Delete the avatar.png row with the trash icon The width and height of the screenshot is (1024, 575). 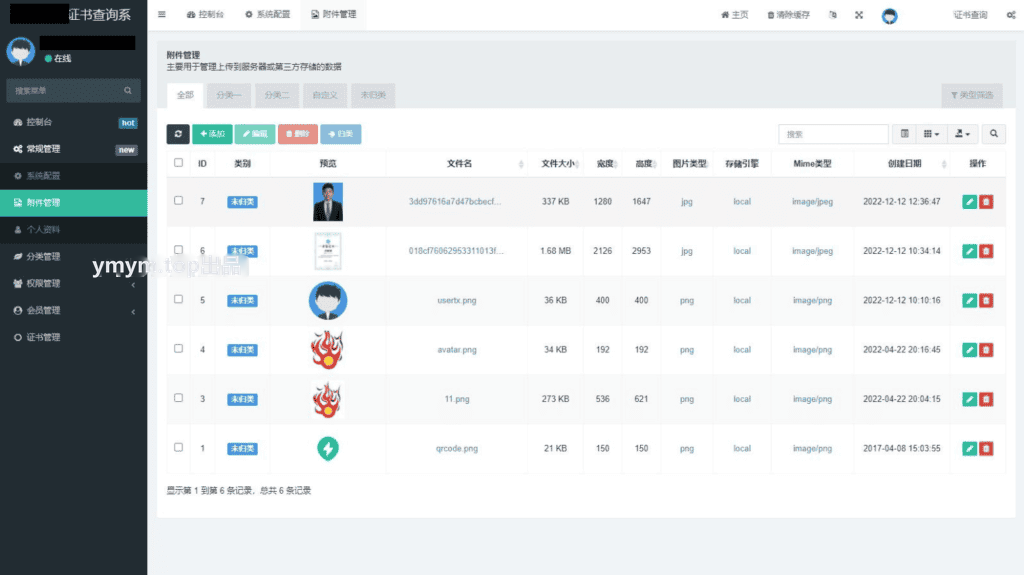pos(986,350)
